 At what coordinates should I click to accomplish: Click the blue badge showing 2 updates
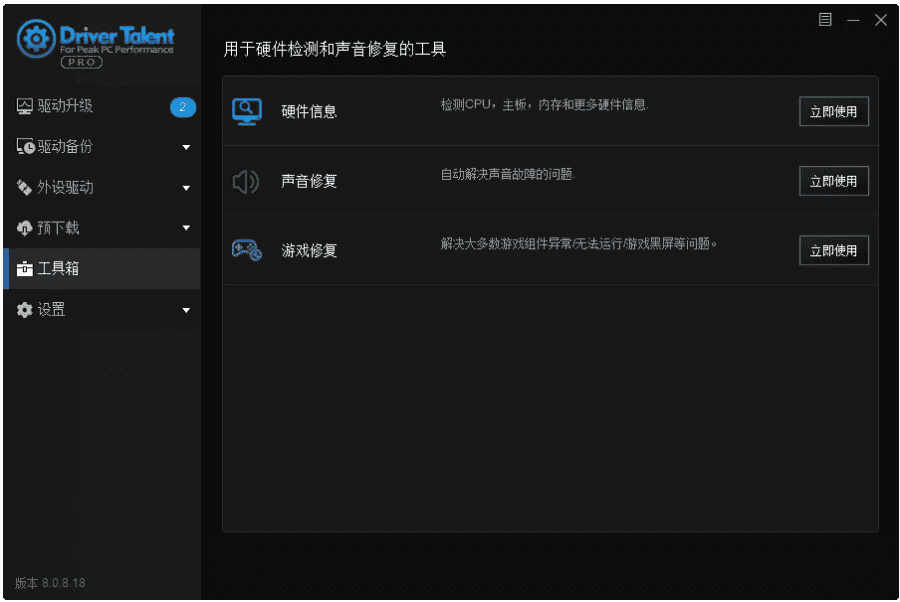point(181,107)
